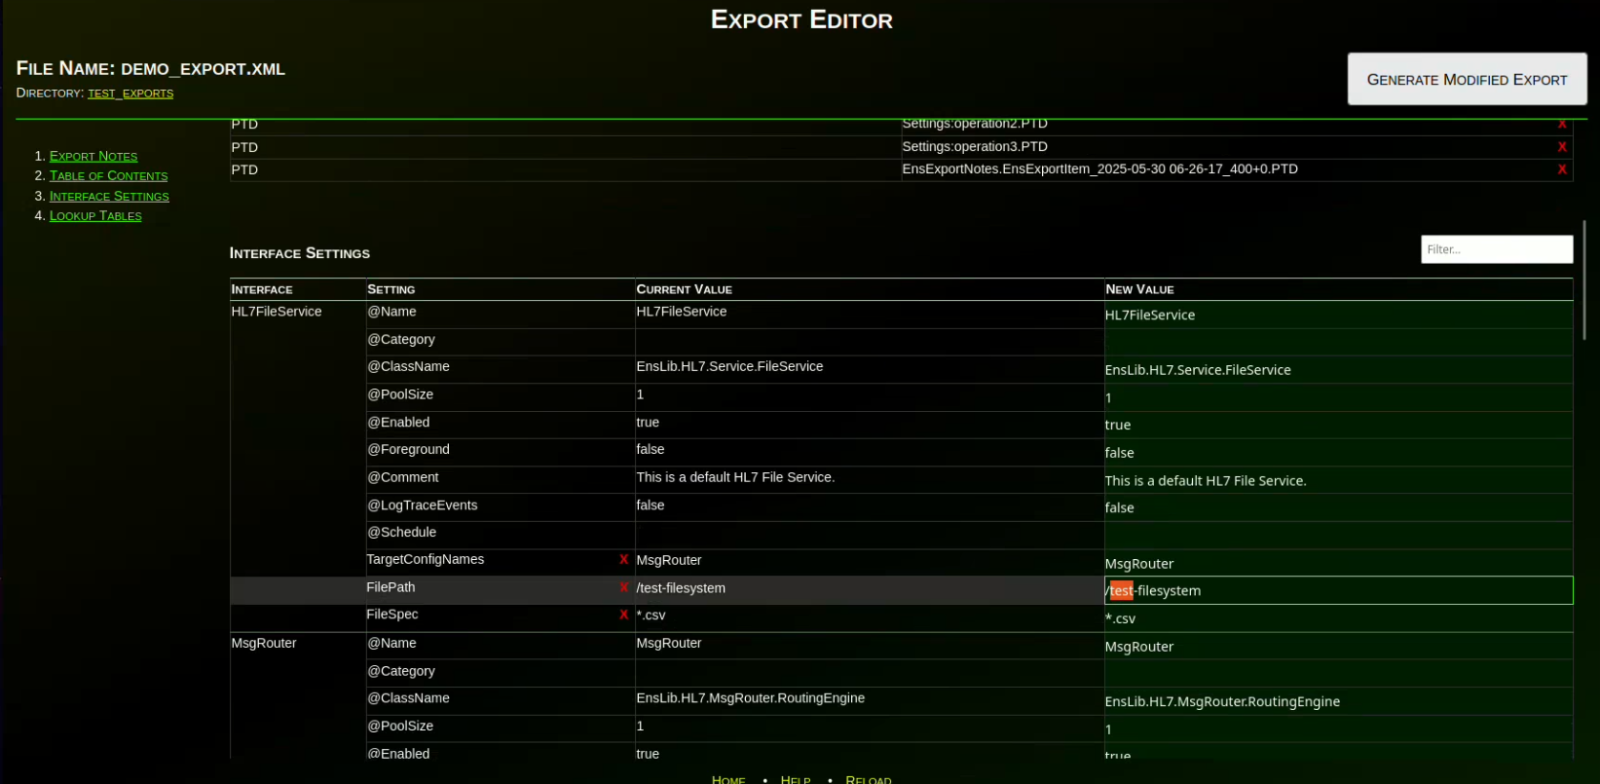1600x784 pixels.
Task: Go to Interface Settings section link
Action: pos(109,197)
